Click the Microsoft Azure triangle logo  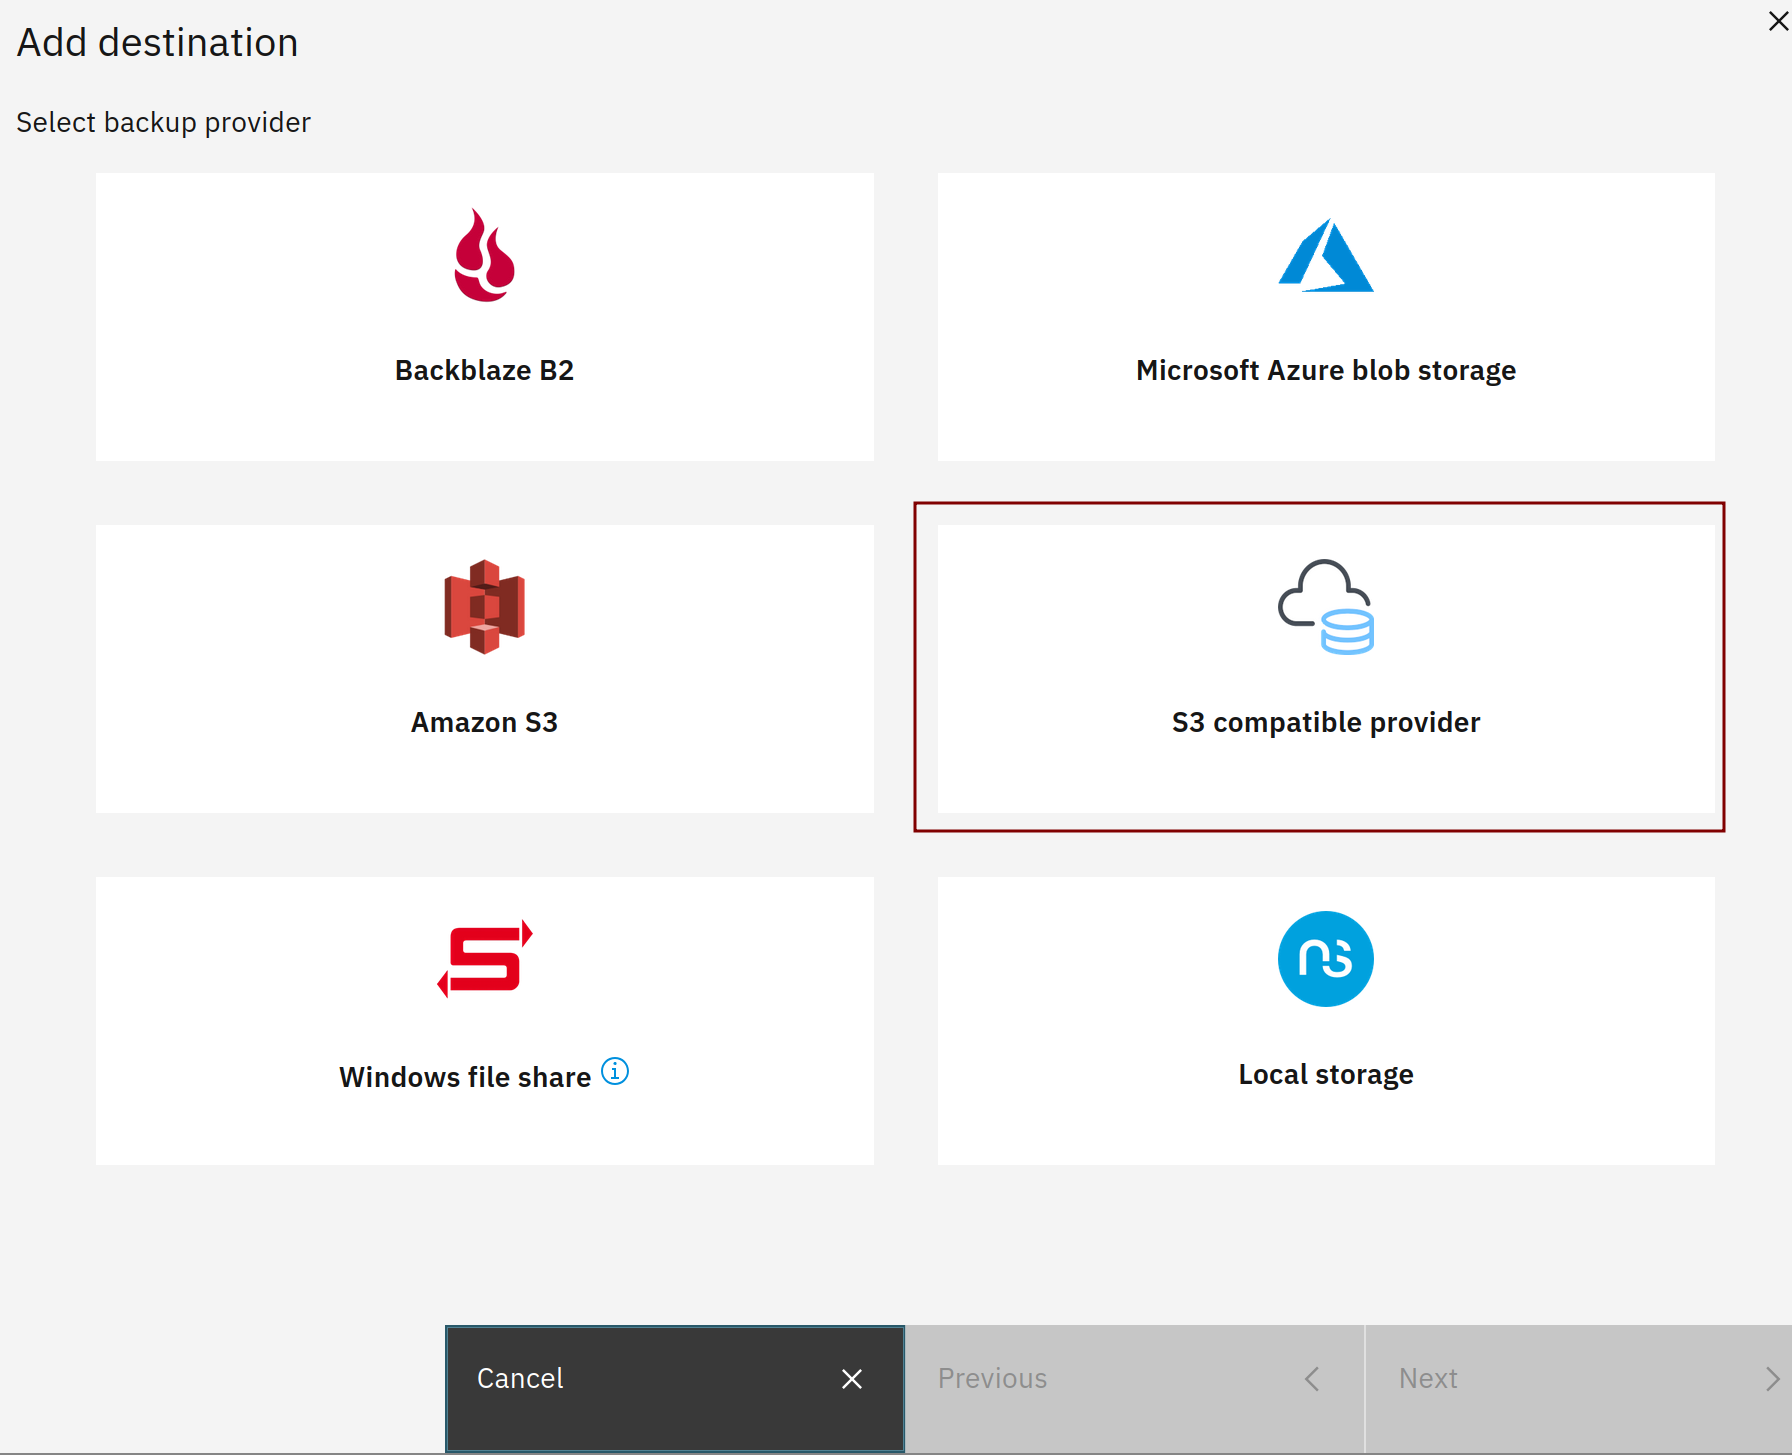[x=1326, y=255]
